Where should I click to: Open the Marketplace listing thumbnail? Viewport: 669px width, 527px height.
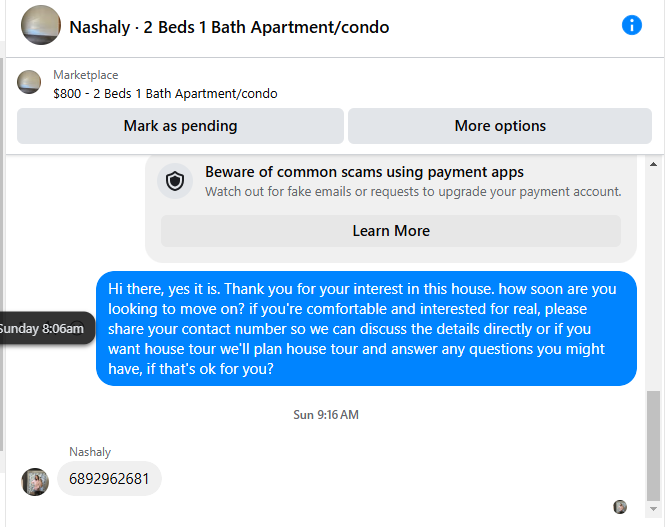pos(29,82)
